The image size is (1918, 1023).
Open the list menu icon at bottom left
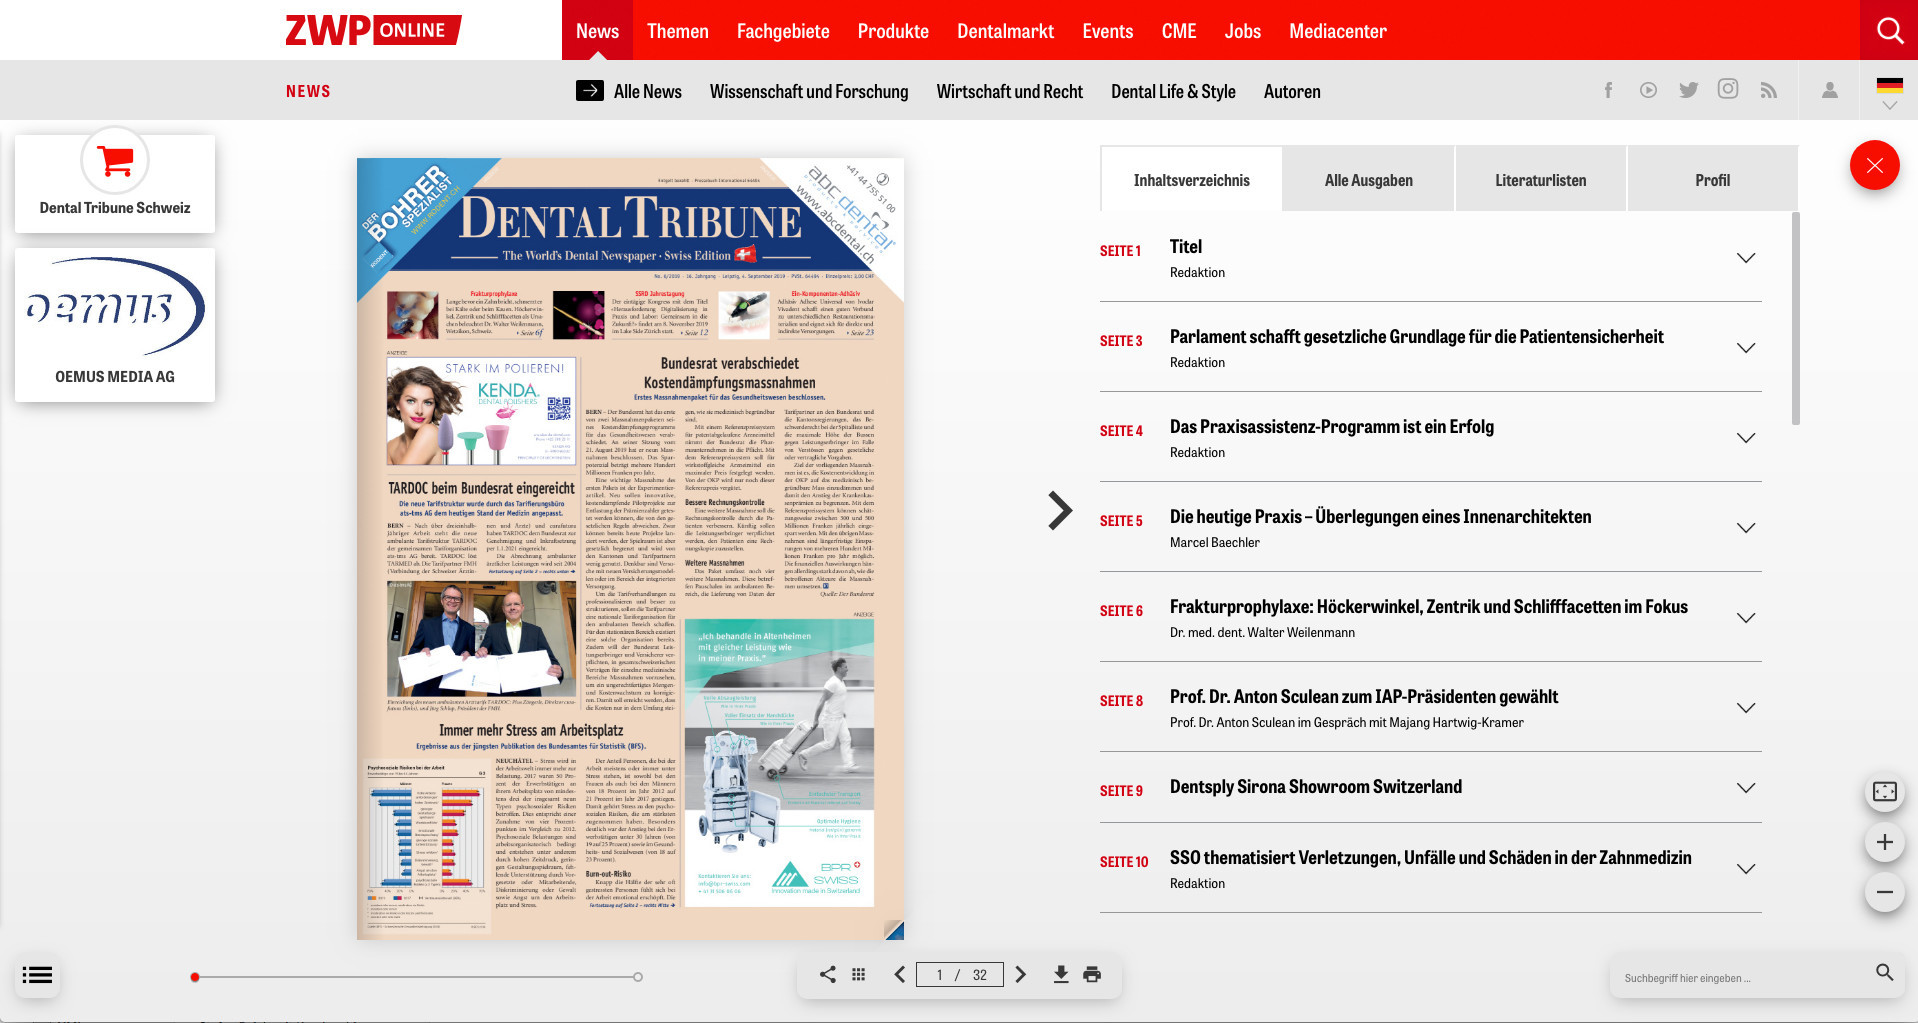[37, 975]
